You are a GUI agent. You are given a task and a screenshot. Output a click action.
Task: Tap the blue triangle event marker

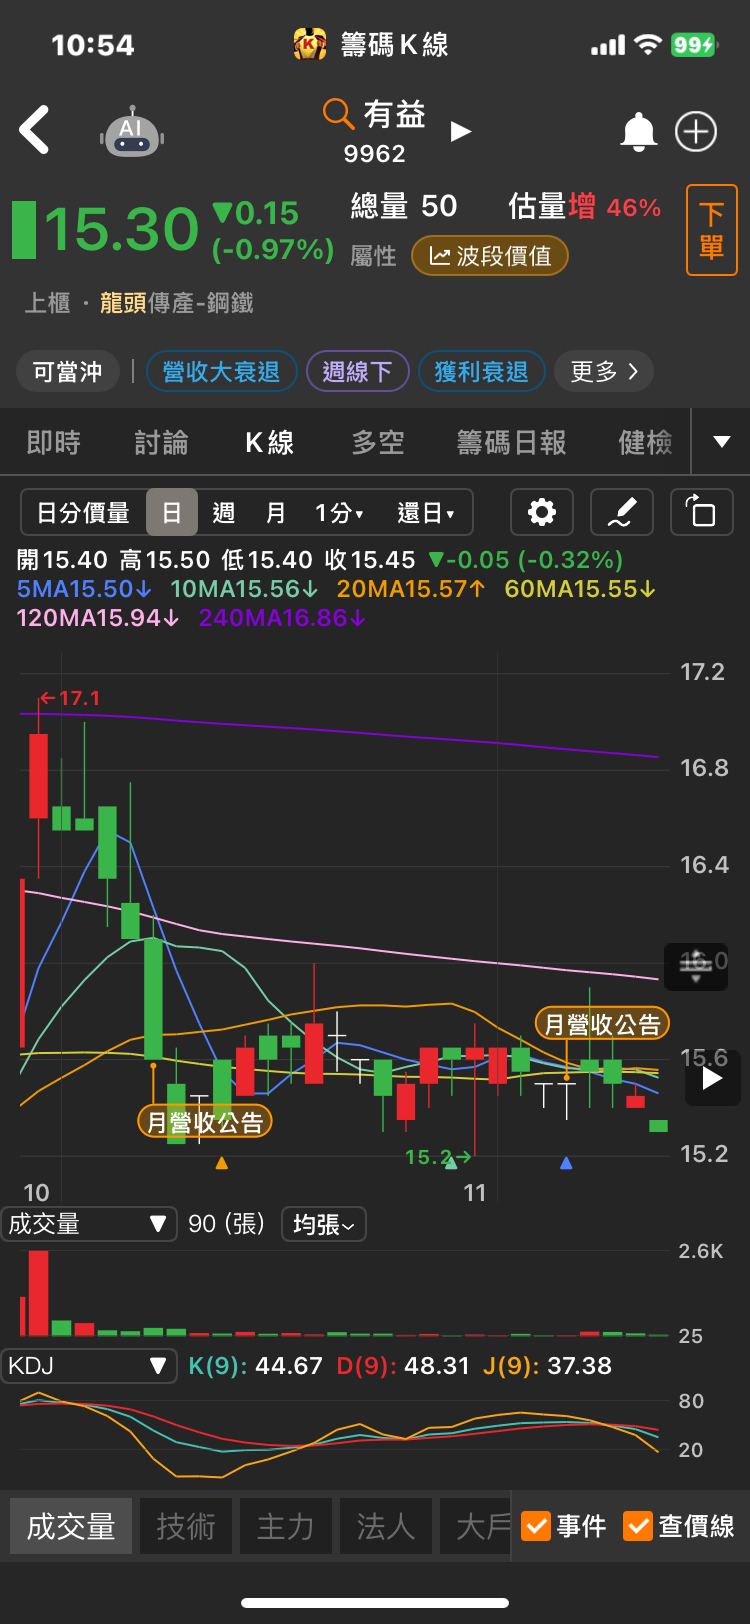point(566,1163)
